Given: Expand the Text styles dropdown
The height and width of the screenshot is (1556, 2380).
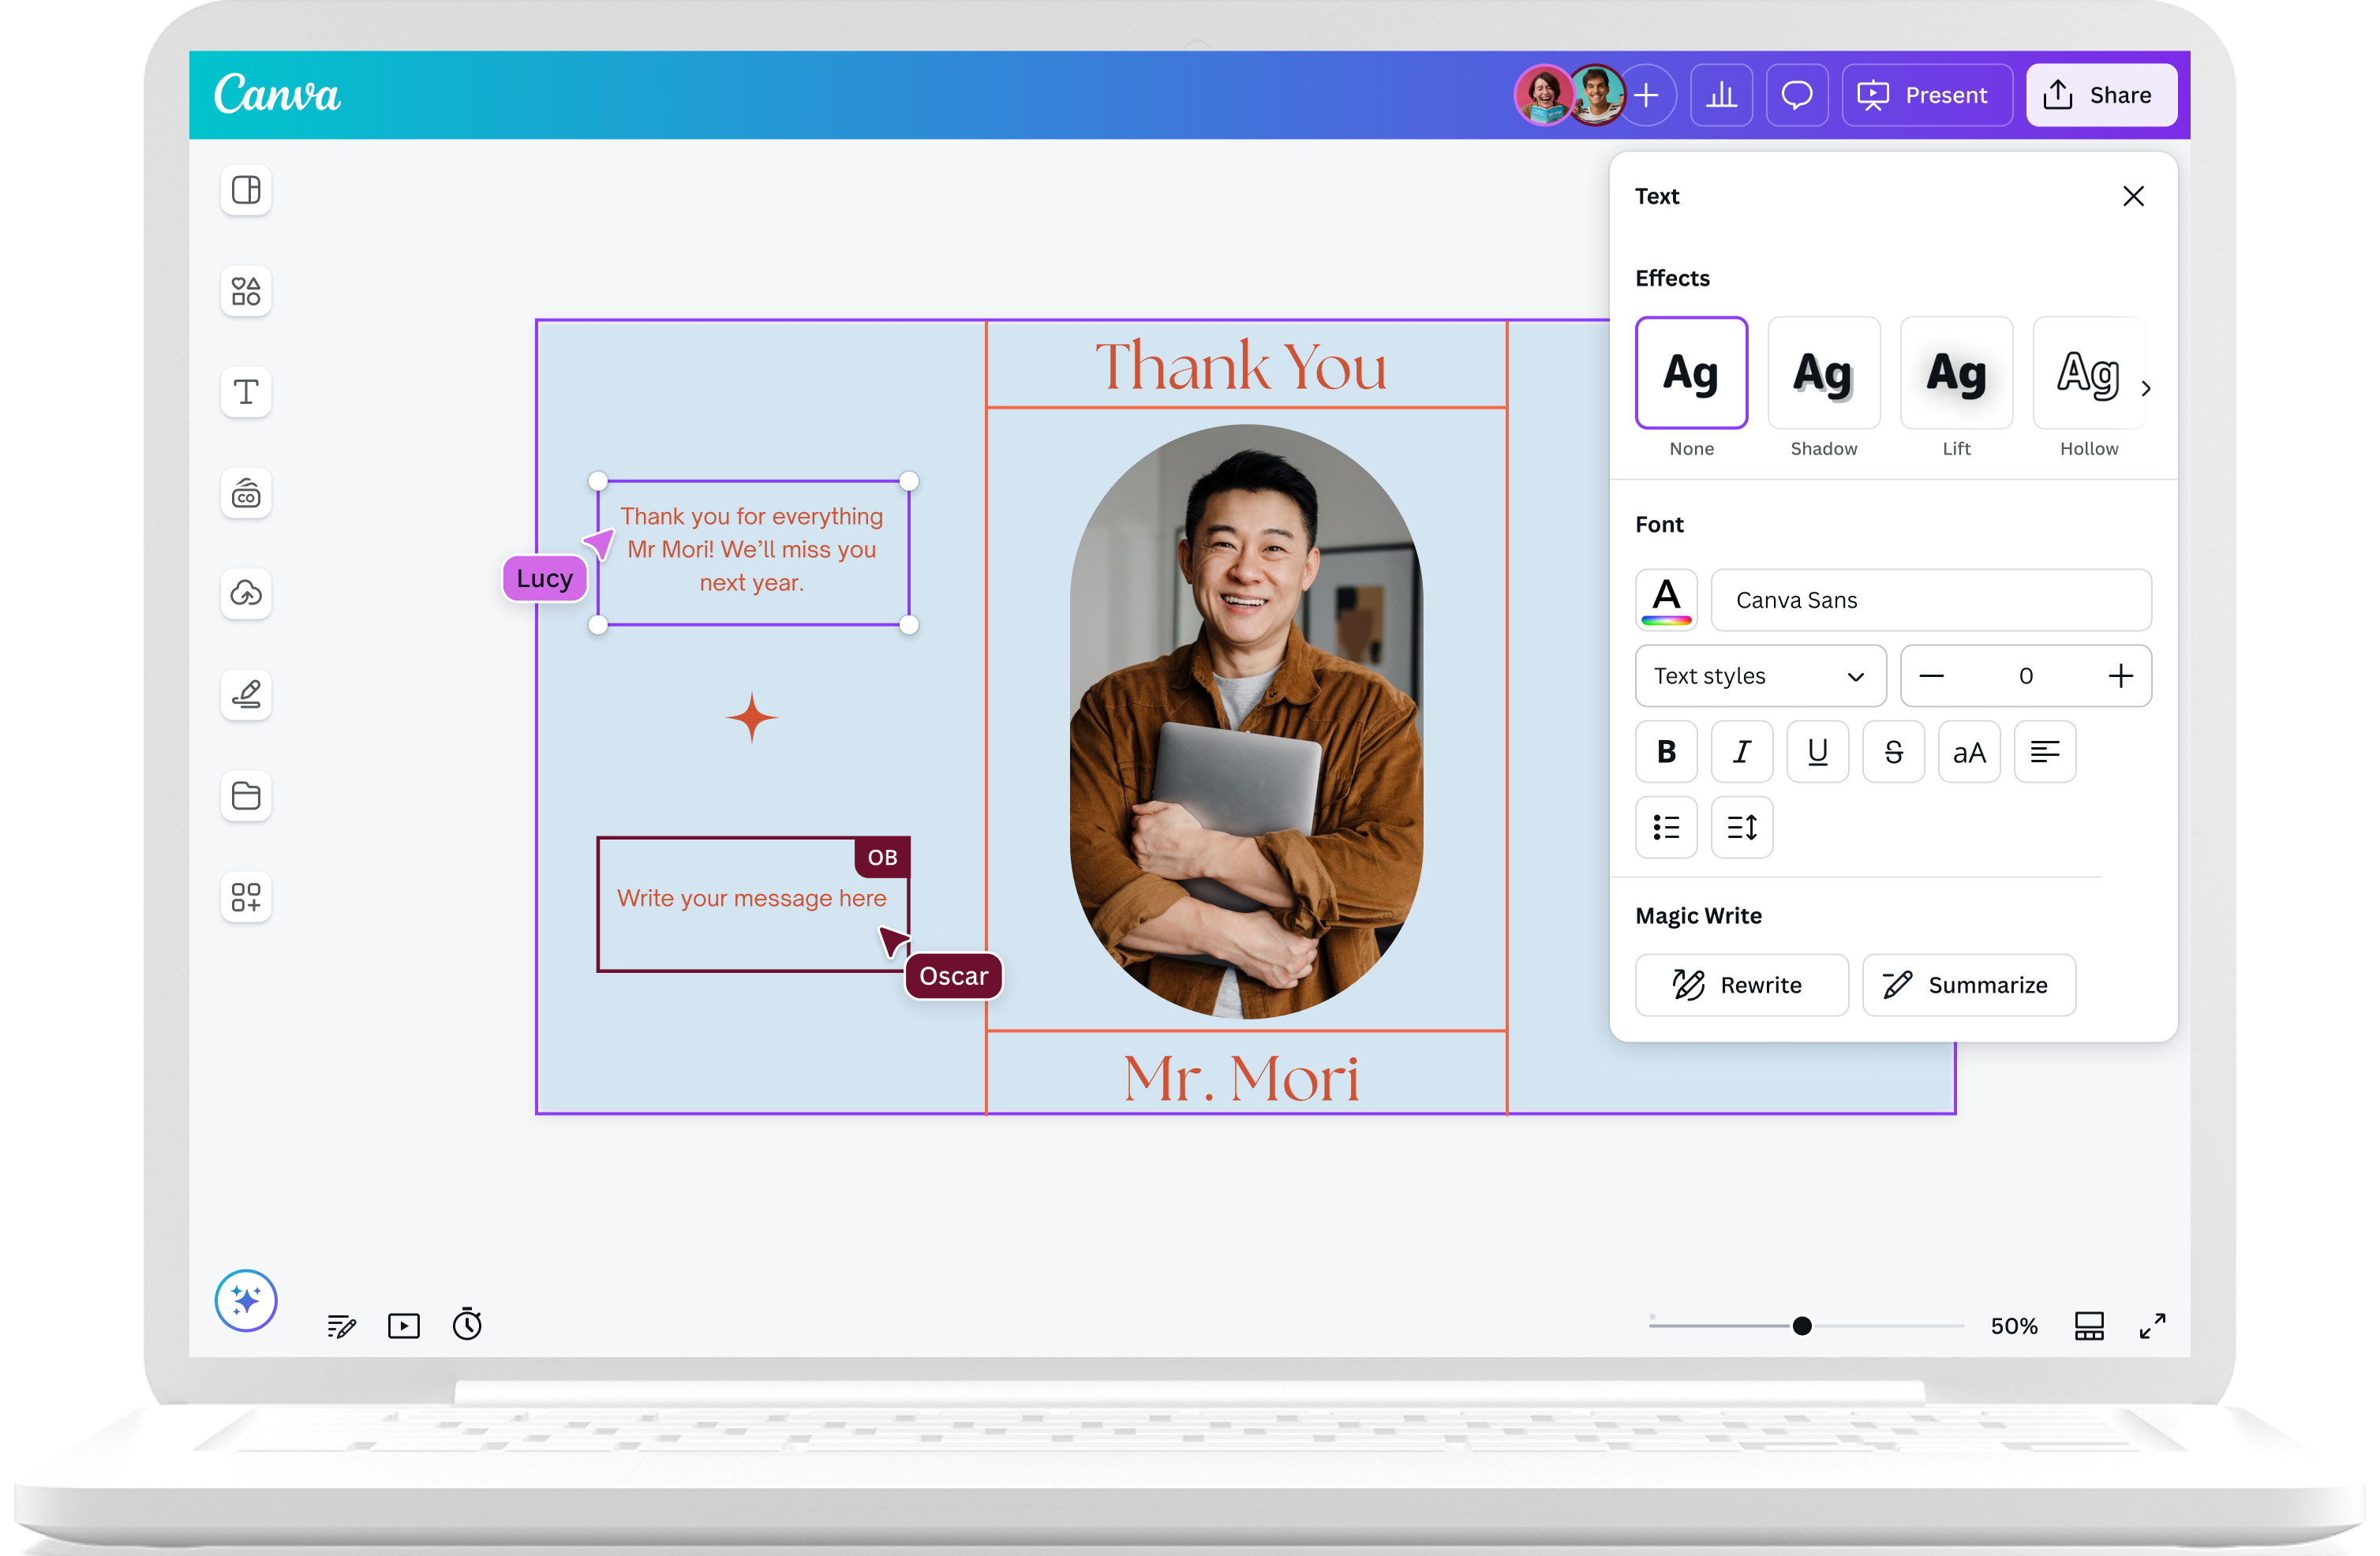Looking at the screenshot, I should coord(1760,676).
